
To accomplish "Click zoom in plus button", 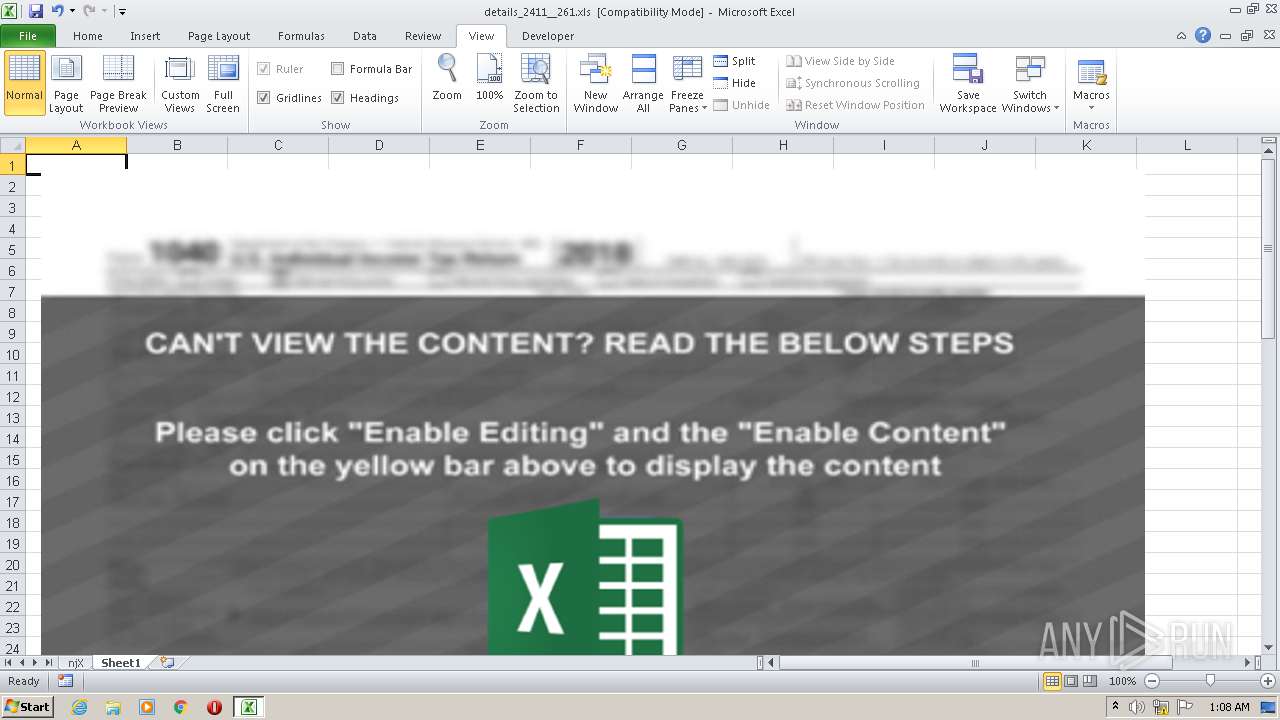I will [1268, 681].
